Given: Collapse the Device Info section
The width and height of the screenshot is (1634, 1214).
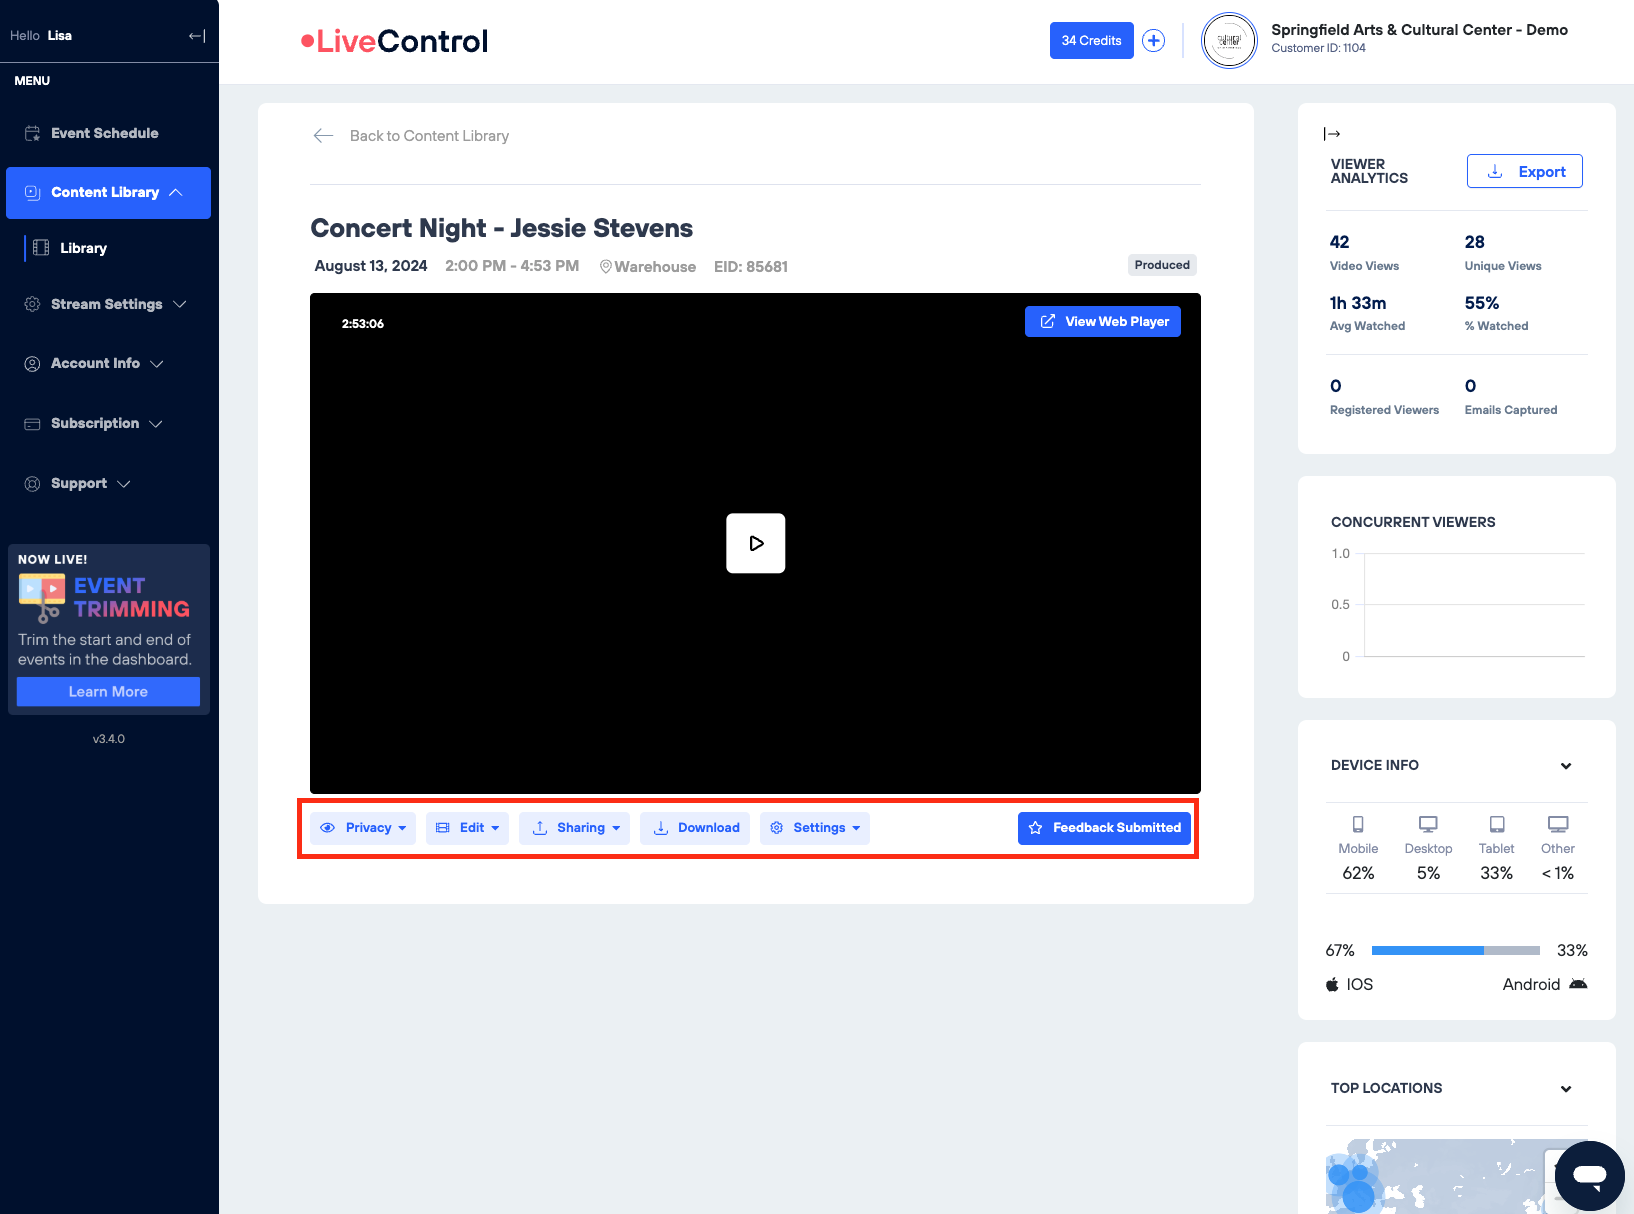Looking at the screenshot, I should pos(1565,766).
